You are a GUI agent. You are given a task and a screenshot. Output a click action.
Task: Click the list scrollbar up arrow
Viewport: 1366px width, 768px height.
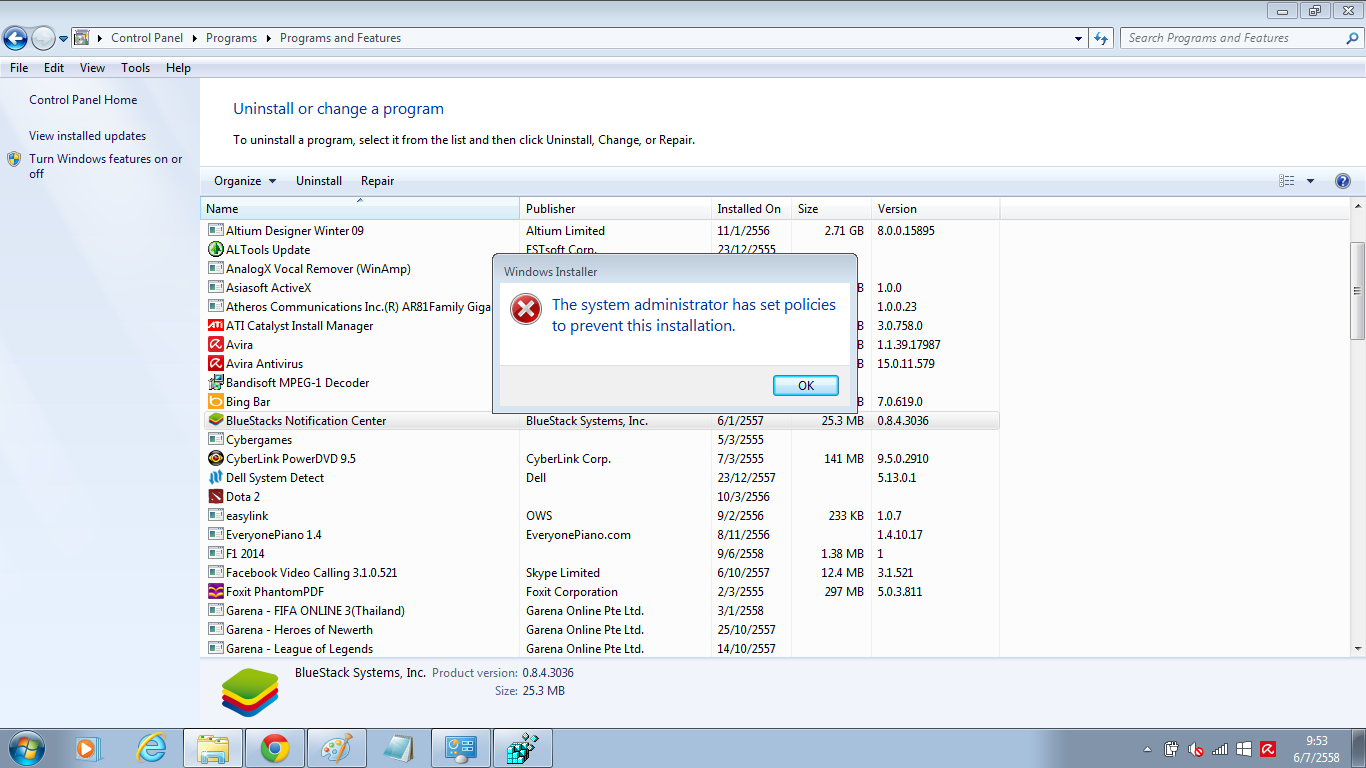(x=1357, y=207)
